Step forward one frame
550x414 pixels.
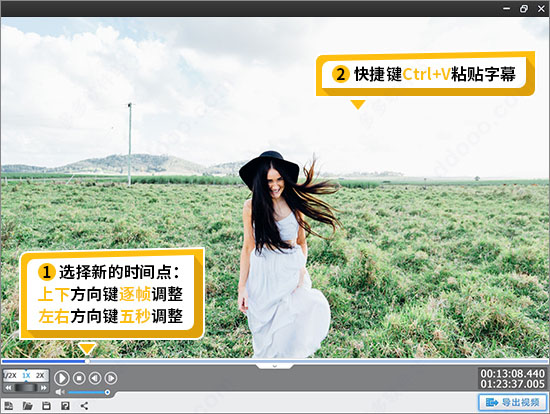pyautogui.click(x=111, y=378)
